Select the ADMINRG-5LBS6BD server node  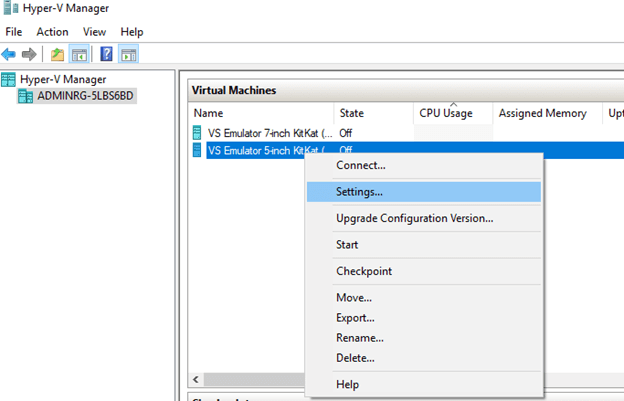(x=77, y=96)
